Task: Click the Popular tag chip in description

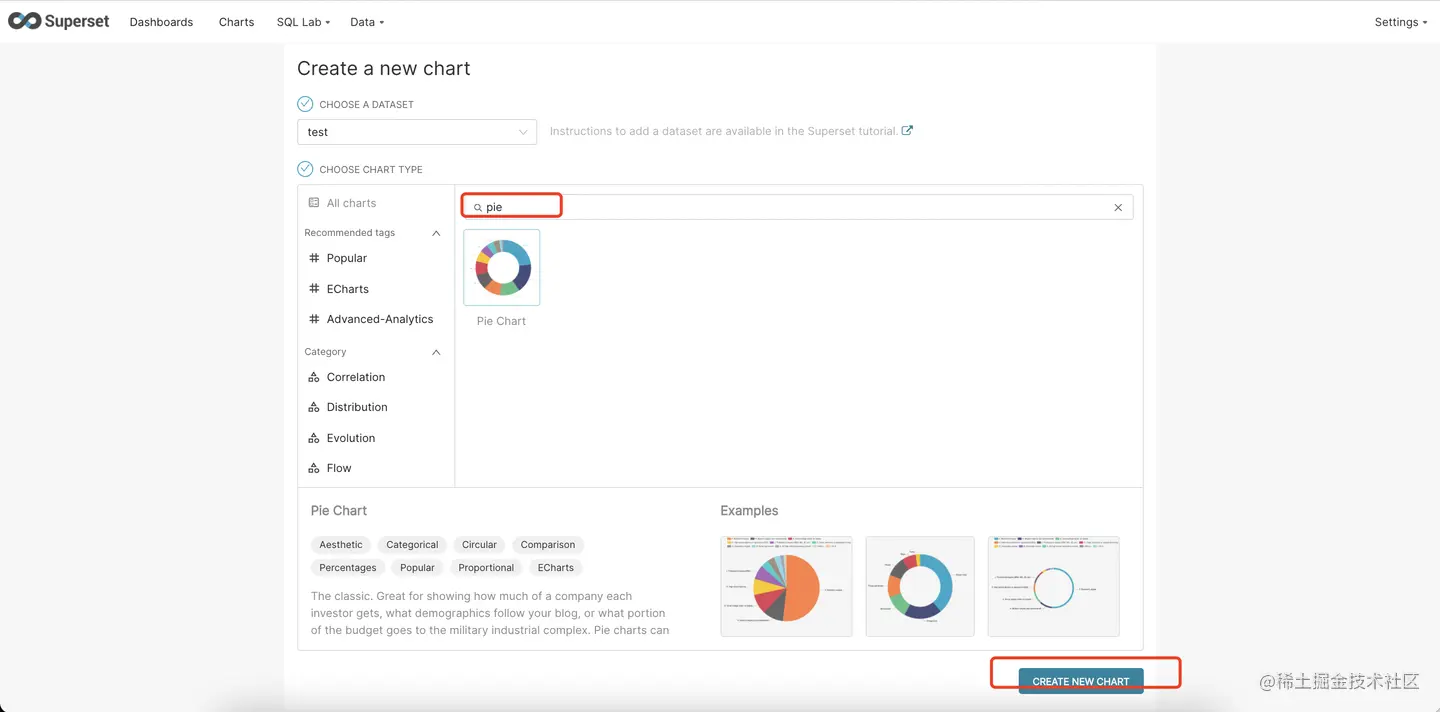Action: [417, 568]
